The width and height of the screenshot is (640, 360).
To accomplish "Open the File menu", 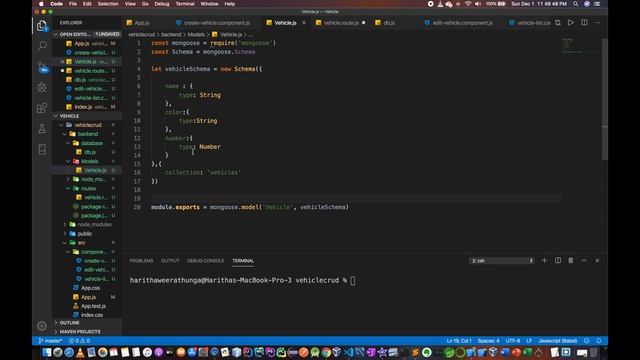I will coord(73,4).
